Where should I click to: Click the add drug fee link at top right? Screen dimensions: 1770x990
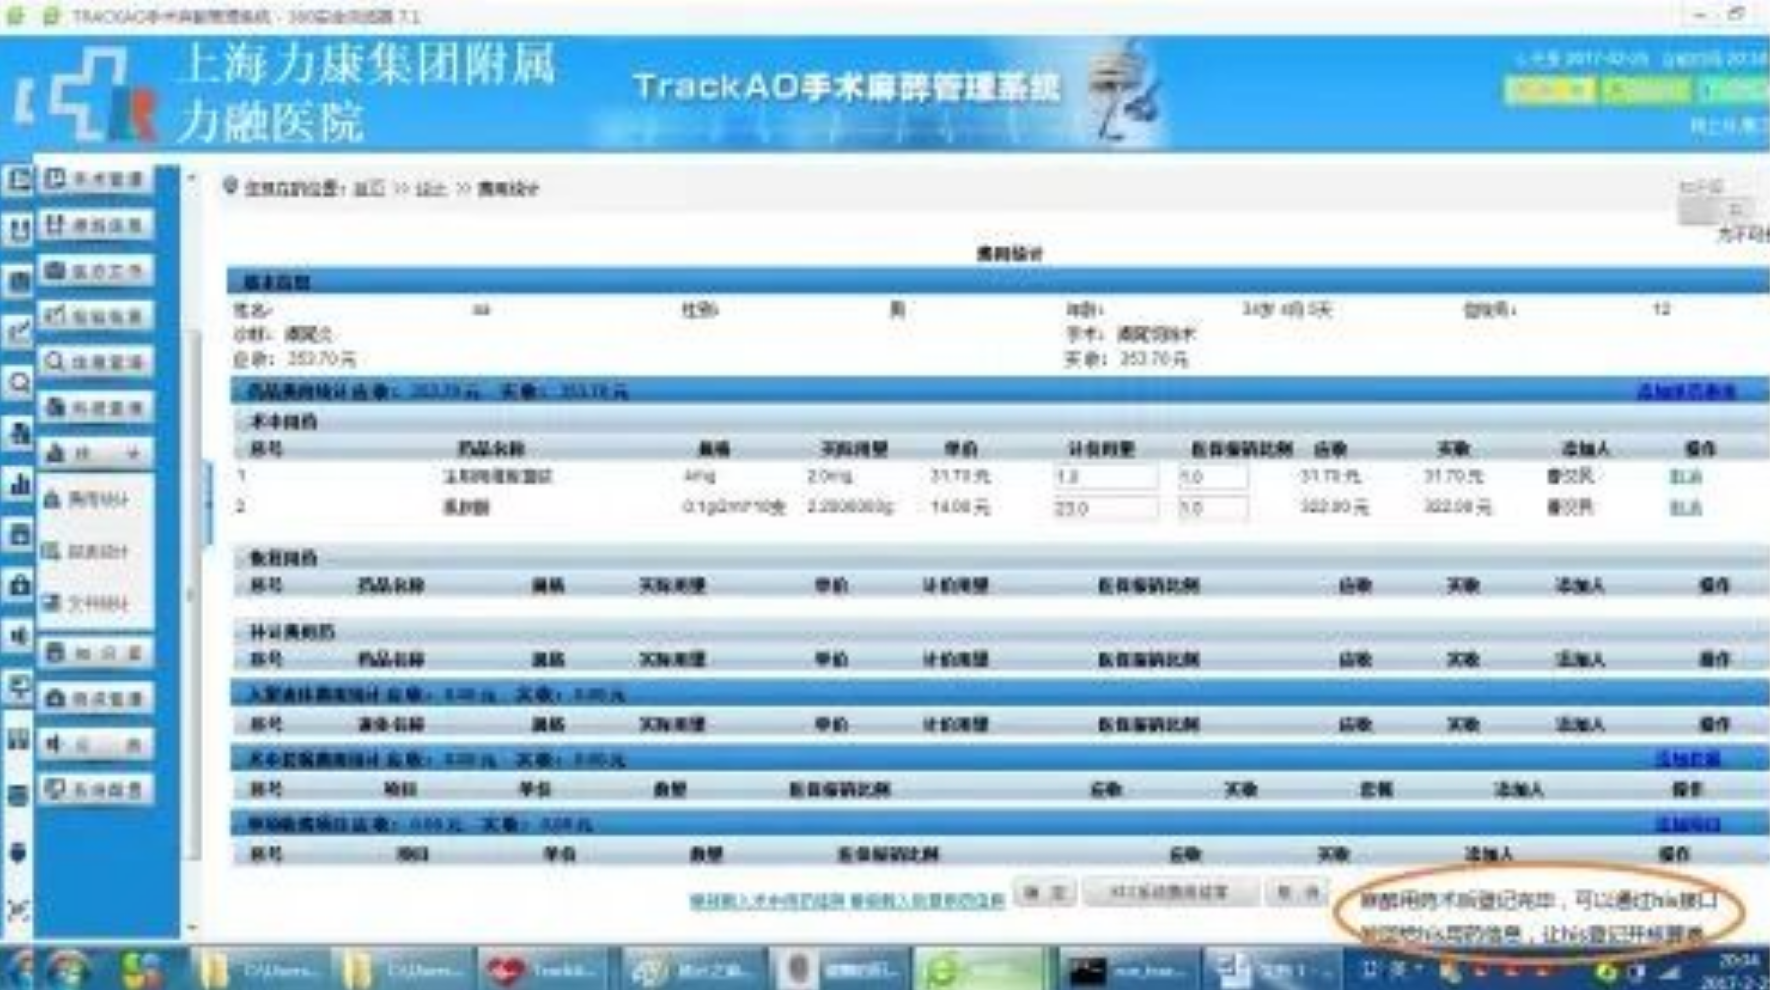[1686, 391]
